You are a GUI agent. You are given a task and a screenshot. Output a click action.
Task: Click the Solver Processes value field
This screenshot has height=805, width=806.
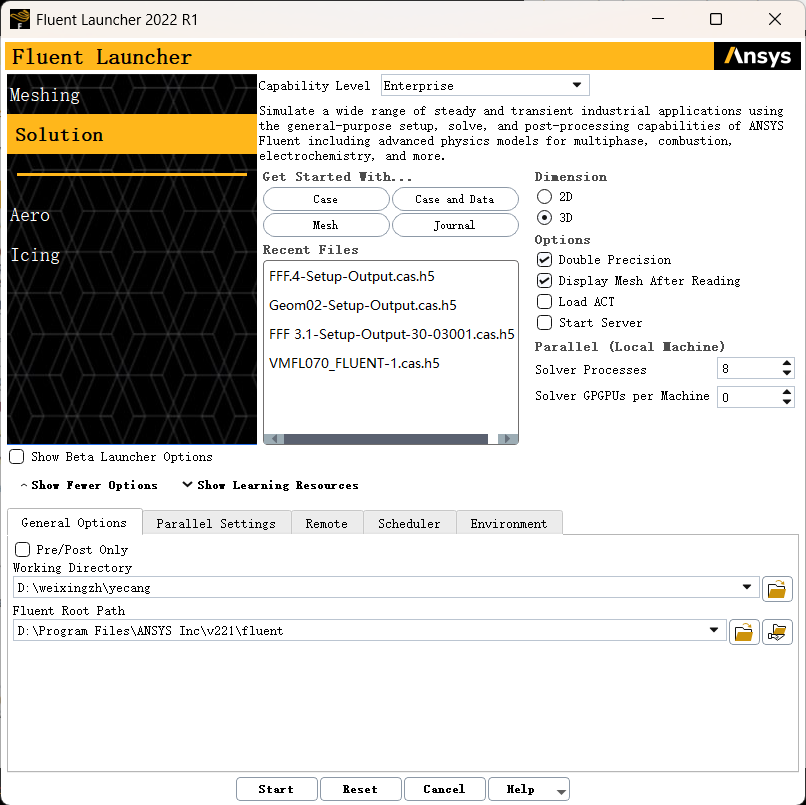(x=748, y=369)
